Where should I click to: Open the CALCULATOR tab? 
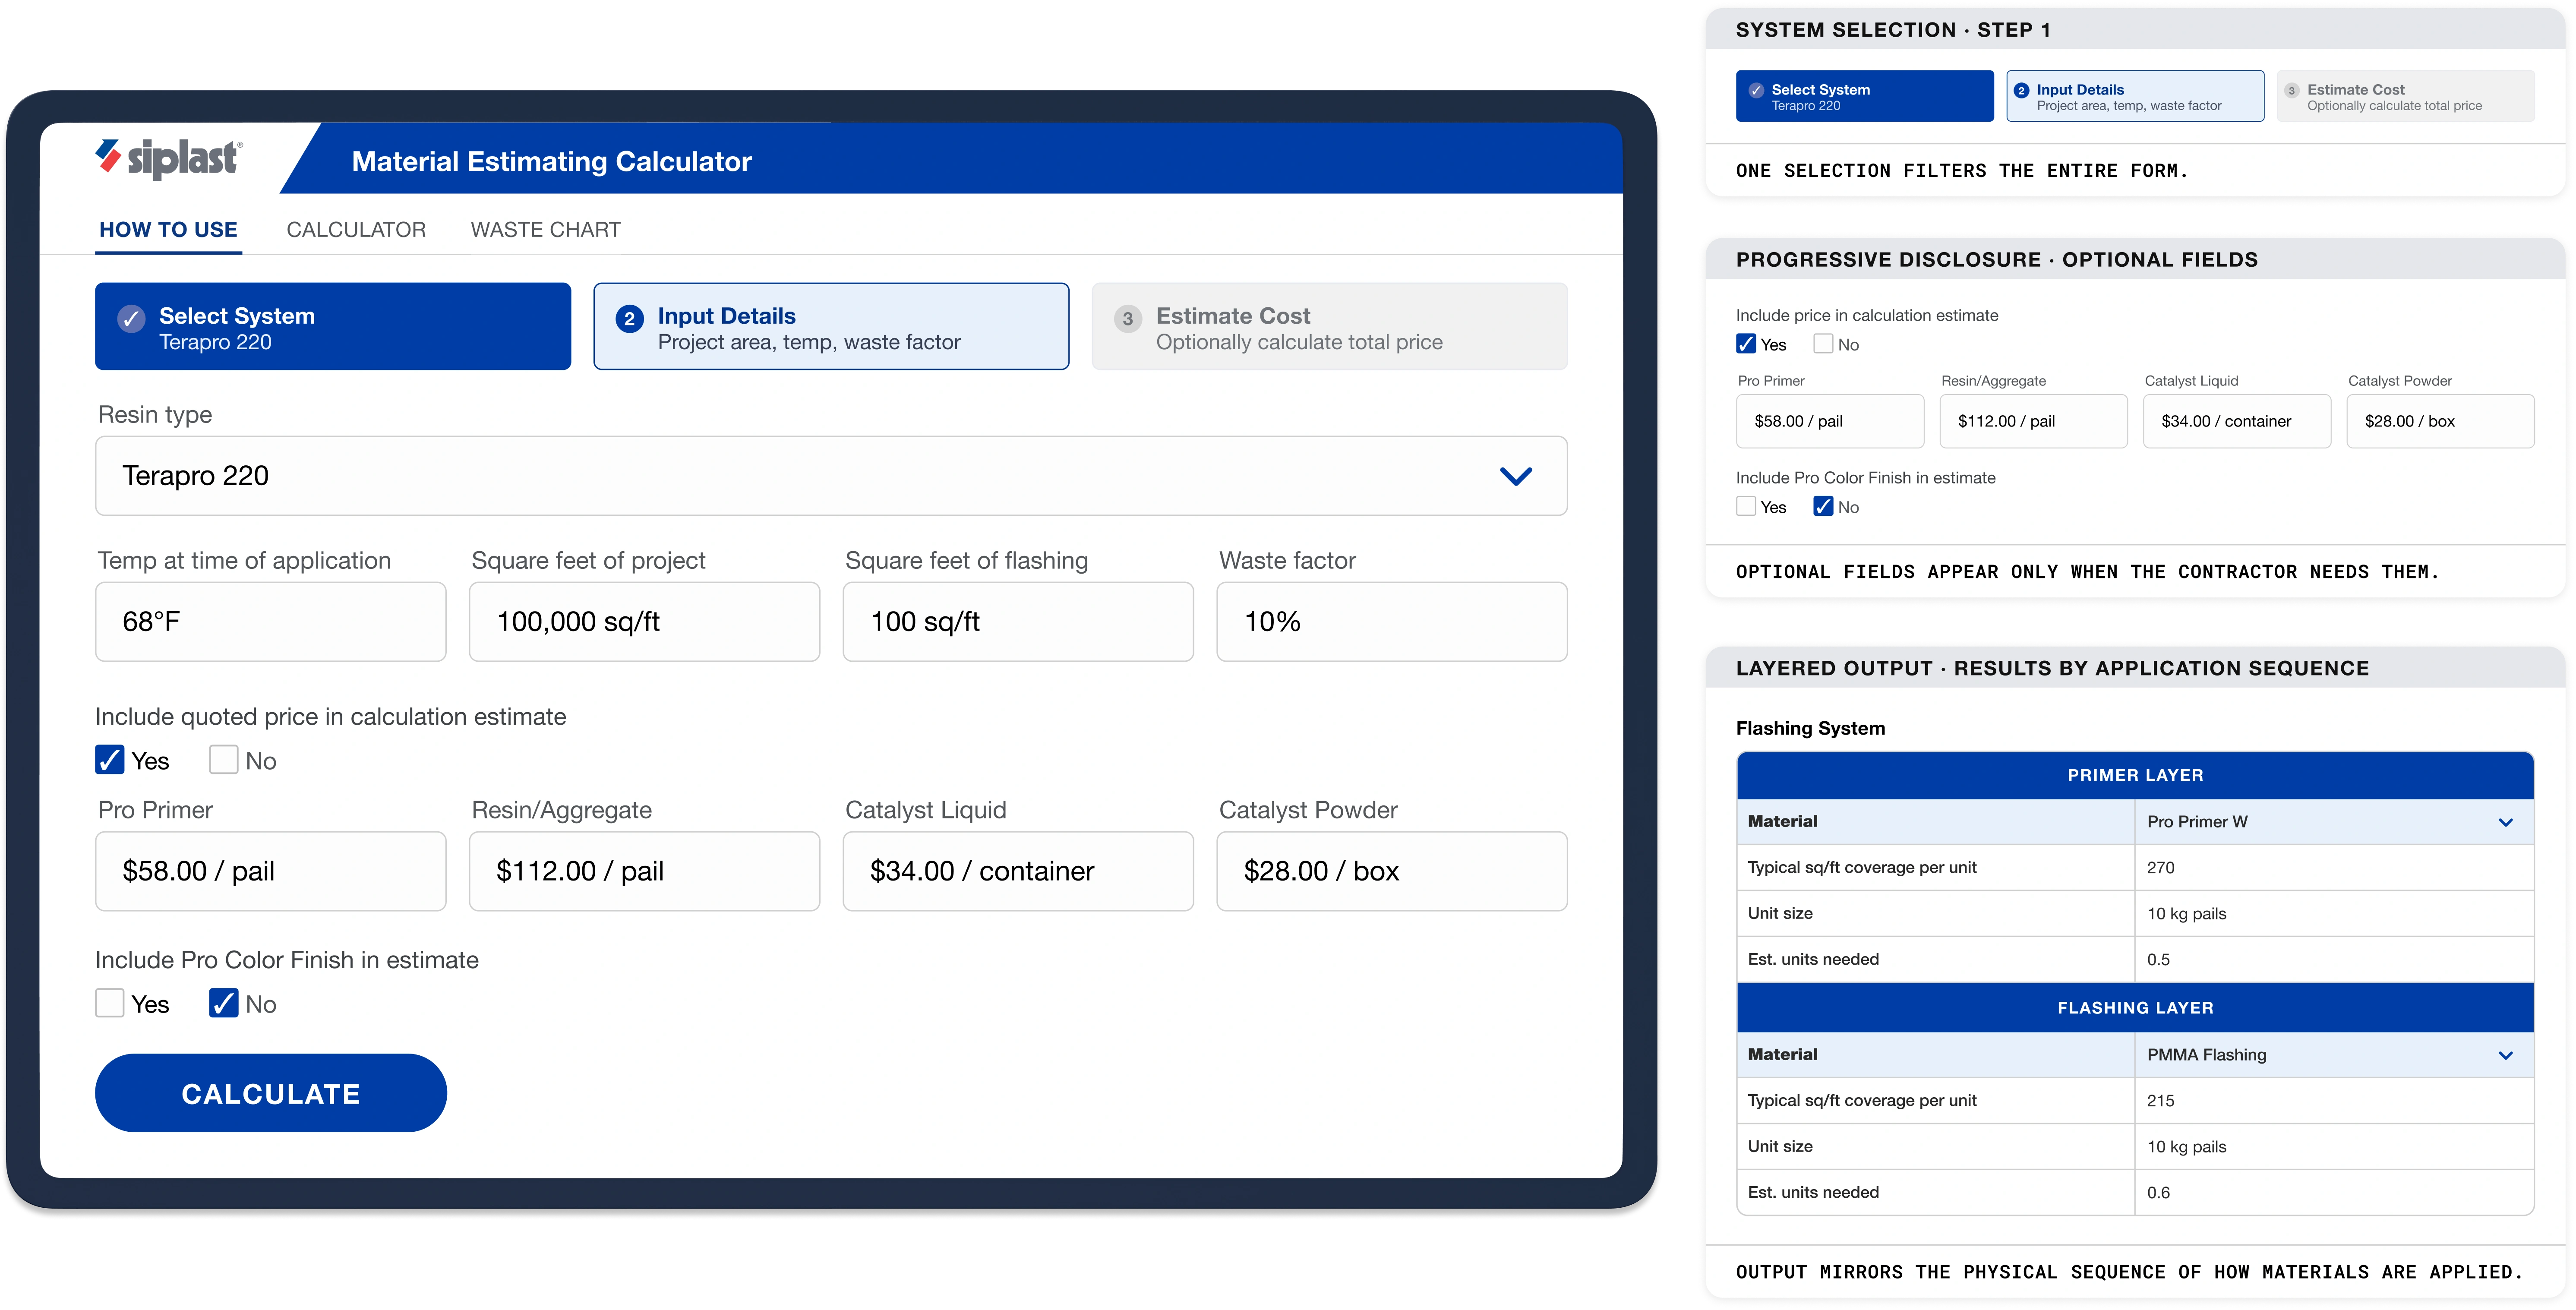click(x=356, y=230)
